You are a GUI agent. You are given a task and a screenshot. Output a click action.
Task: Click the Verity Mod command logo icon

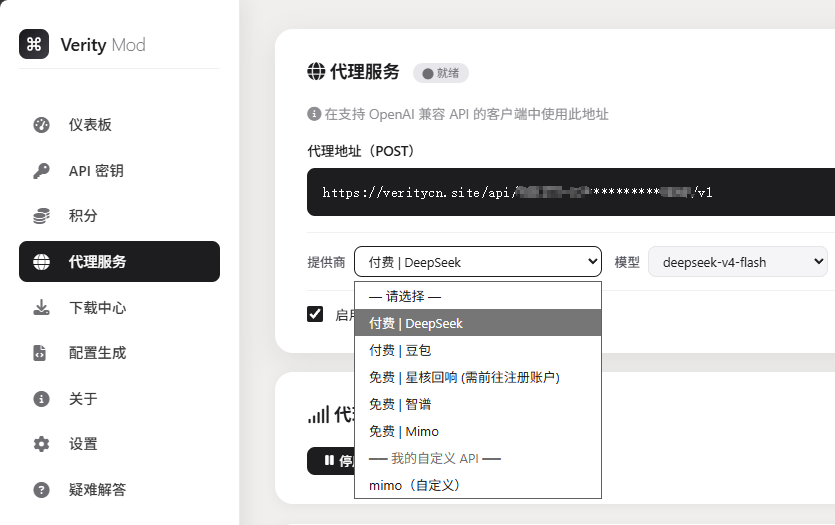(34, 44)
